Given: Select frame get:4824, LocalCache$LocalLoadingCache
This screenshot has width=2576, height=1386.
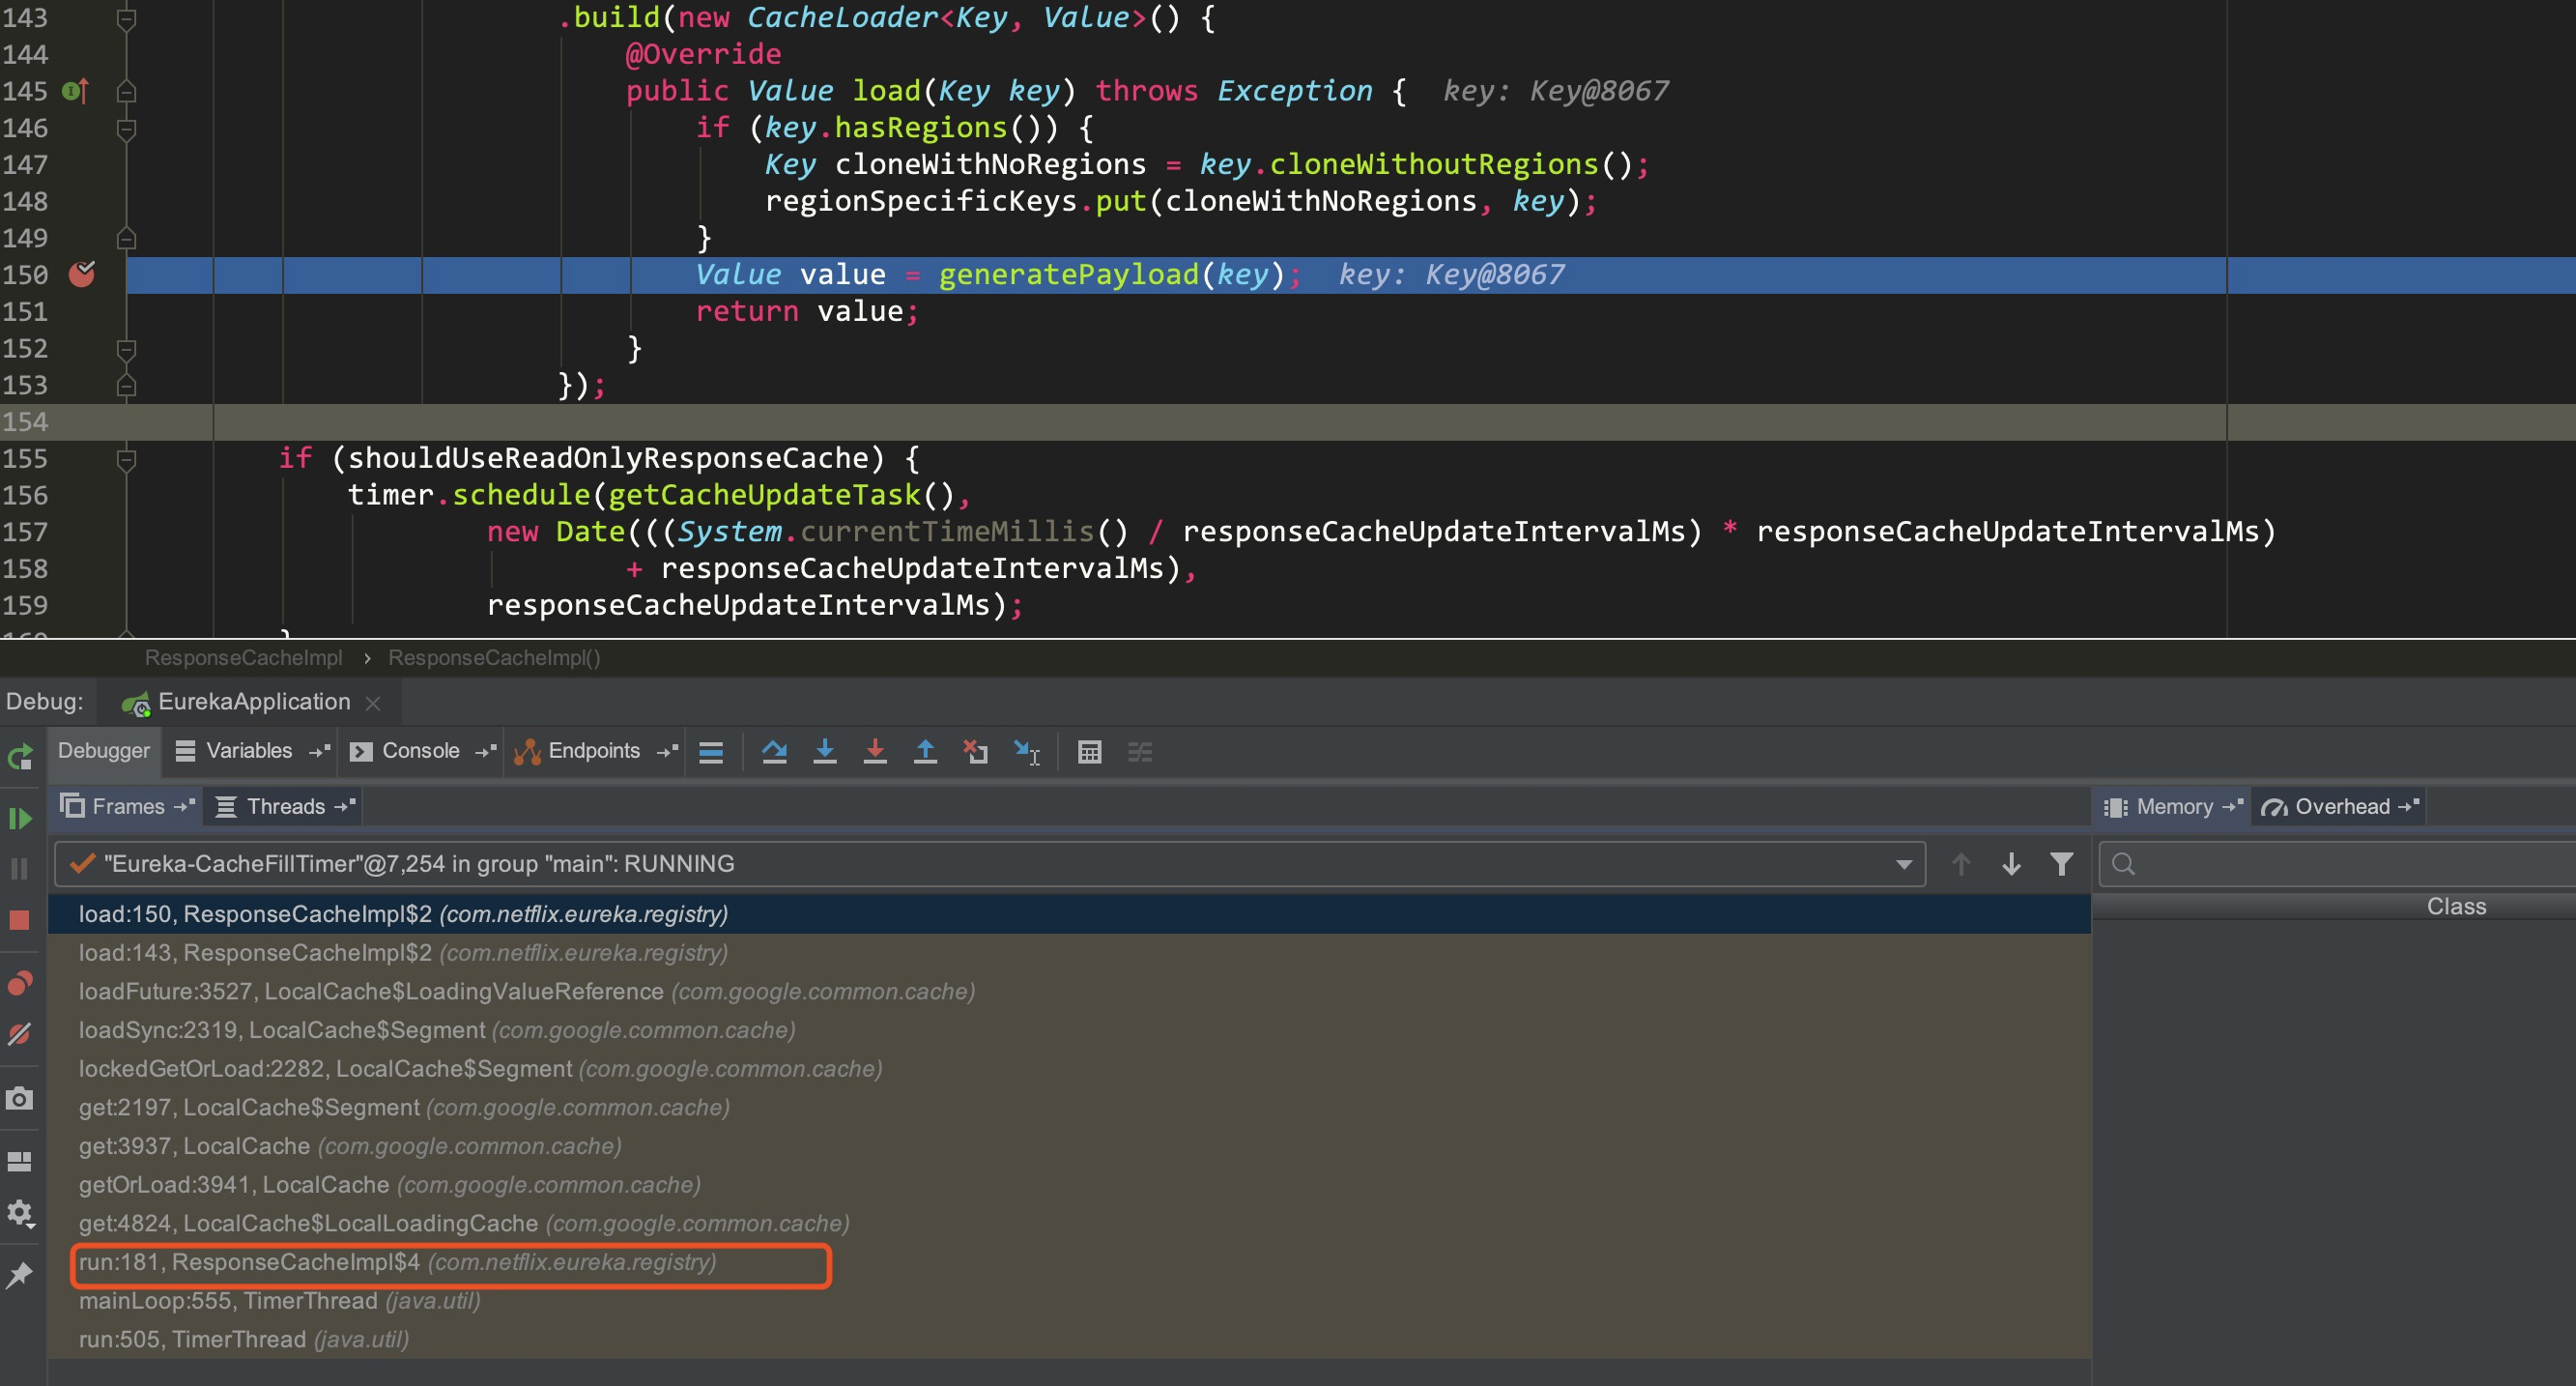Looking at the screenshot, I should [x=1070, y=1224].
